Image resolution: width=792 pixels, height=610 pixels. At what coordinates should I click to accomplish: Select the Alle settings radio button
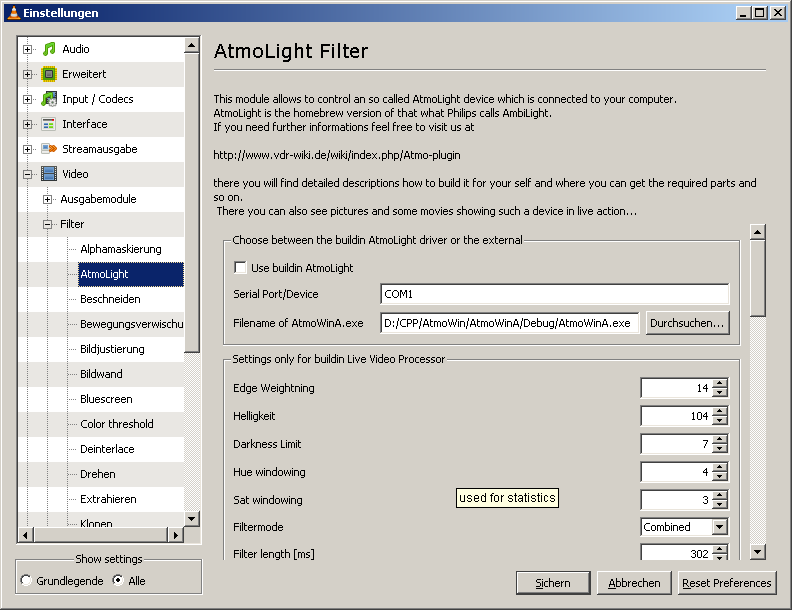tap(118, 581)
